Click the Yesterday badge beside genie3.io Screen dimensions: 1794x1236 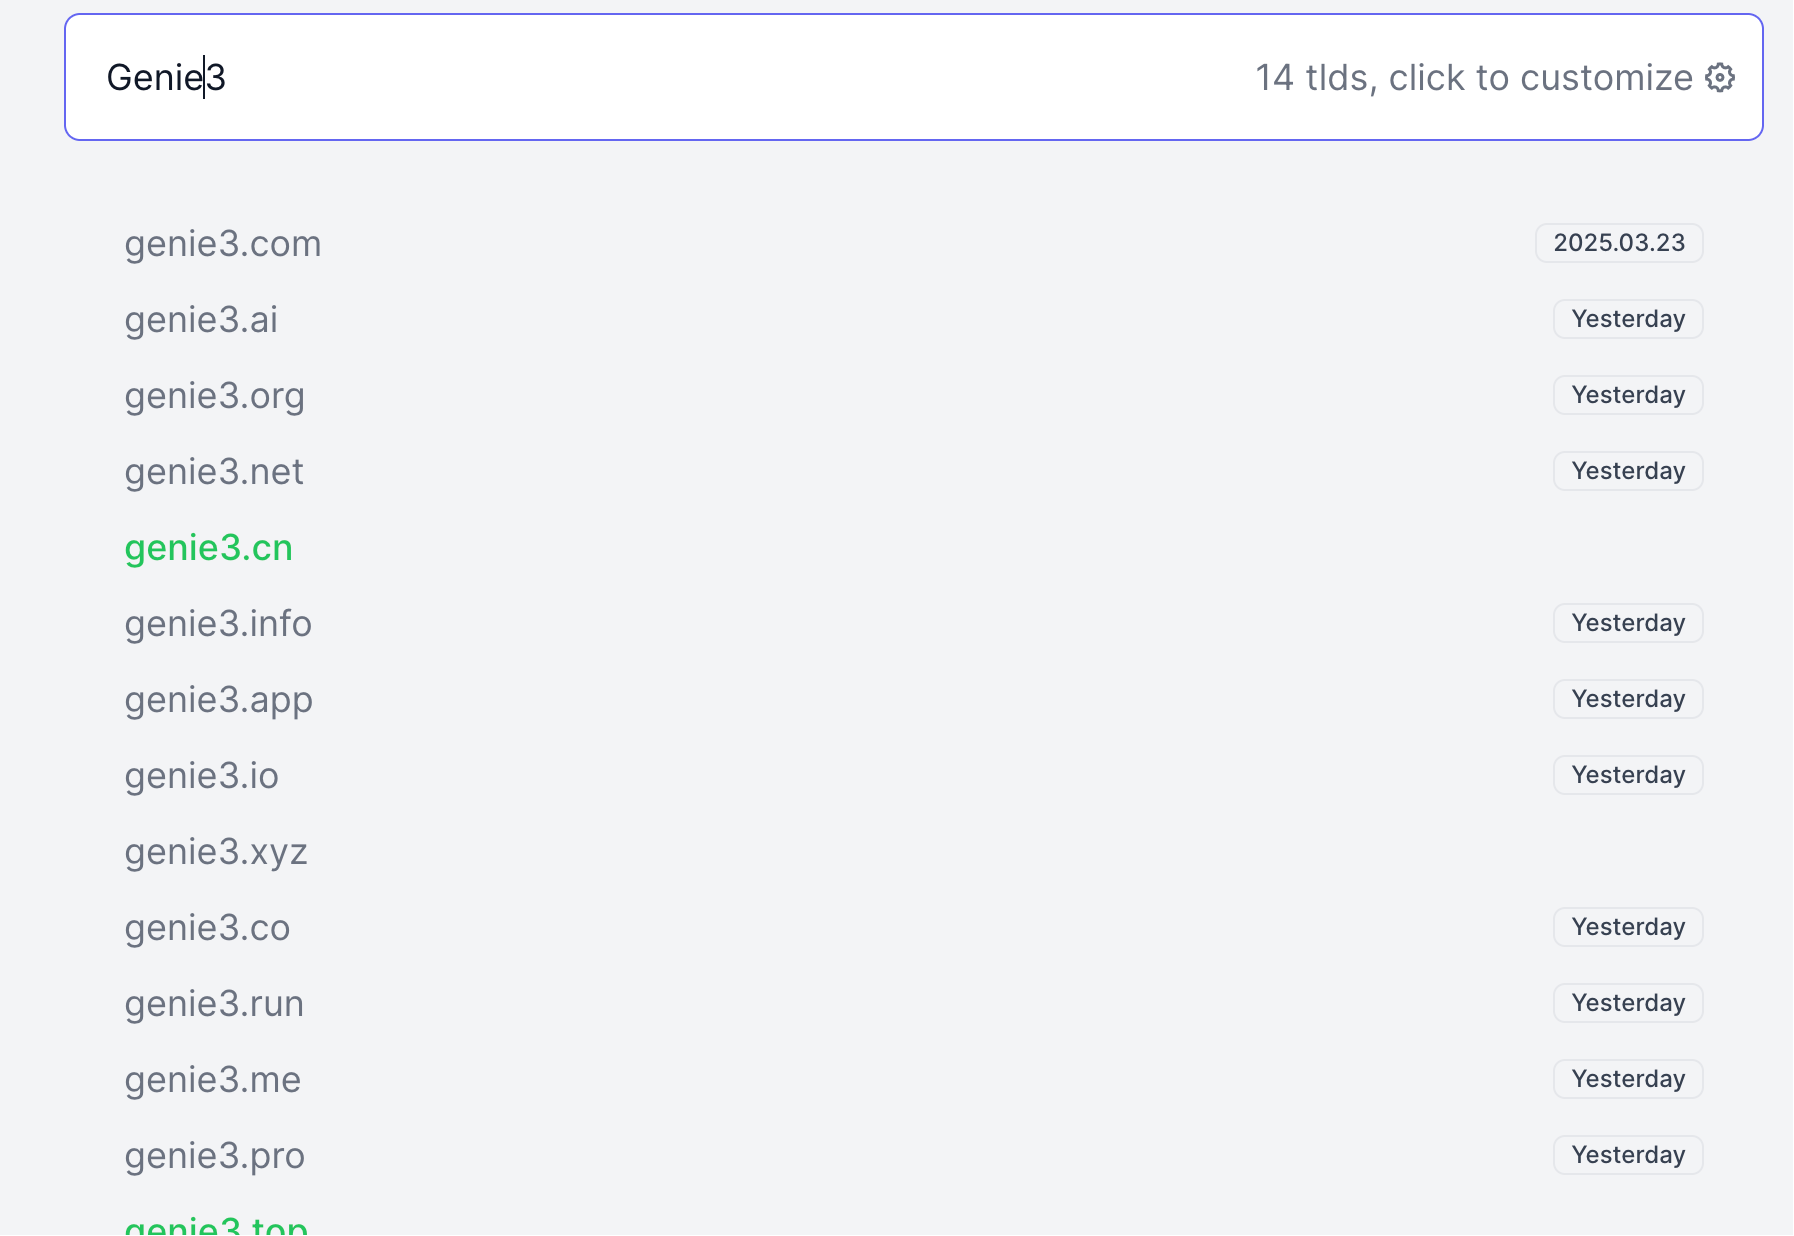[1628, 775]
